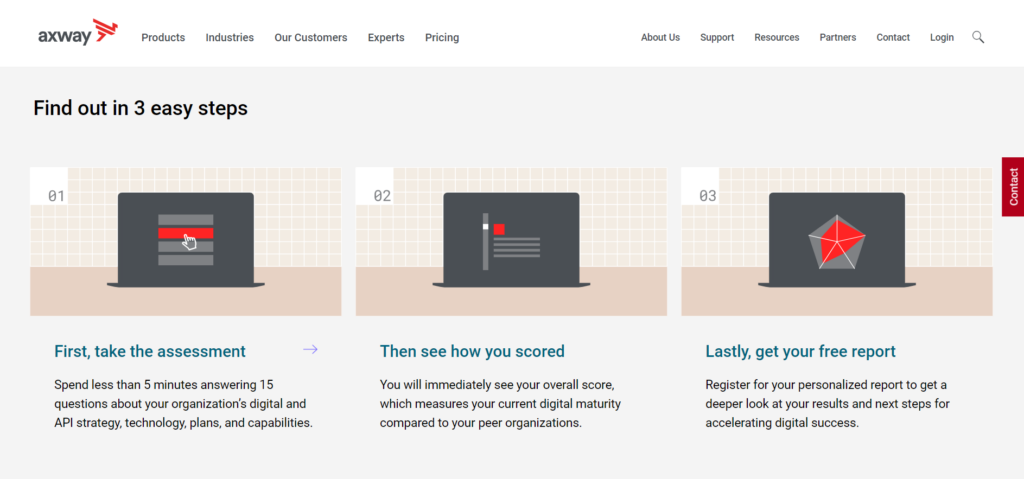Screen dimensions: 1024x479
Task: Open the About Us link
Action: [660, 38]
